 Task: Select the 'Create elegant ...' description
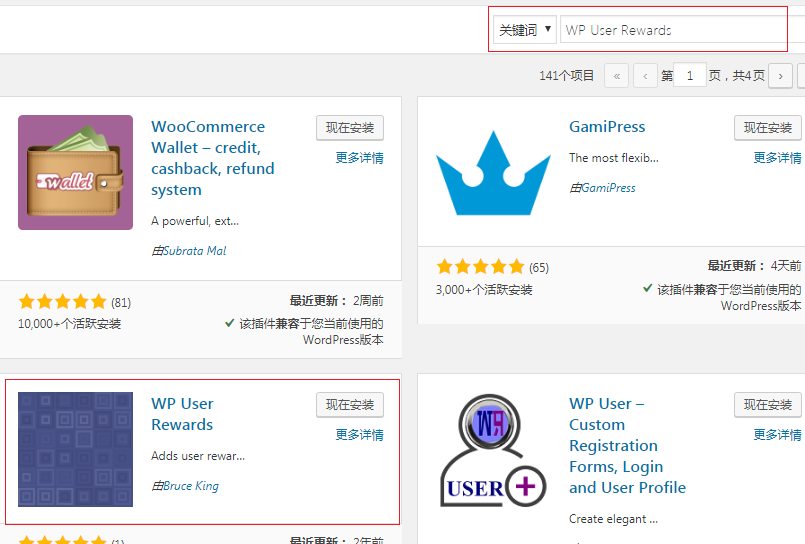pyautogui.click(x=613, y=519)
